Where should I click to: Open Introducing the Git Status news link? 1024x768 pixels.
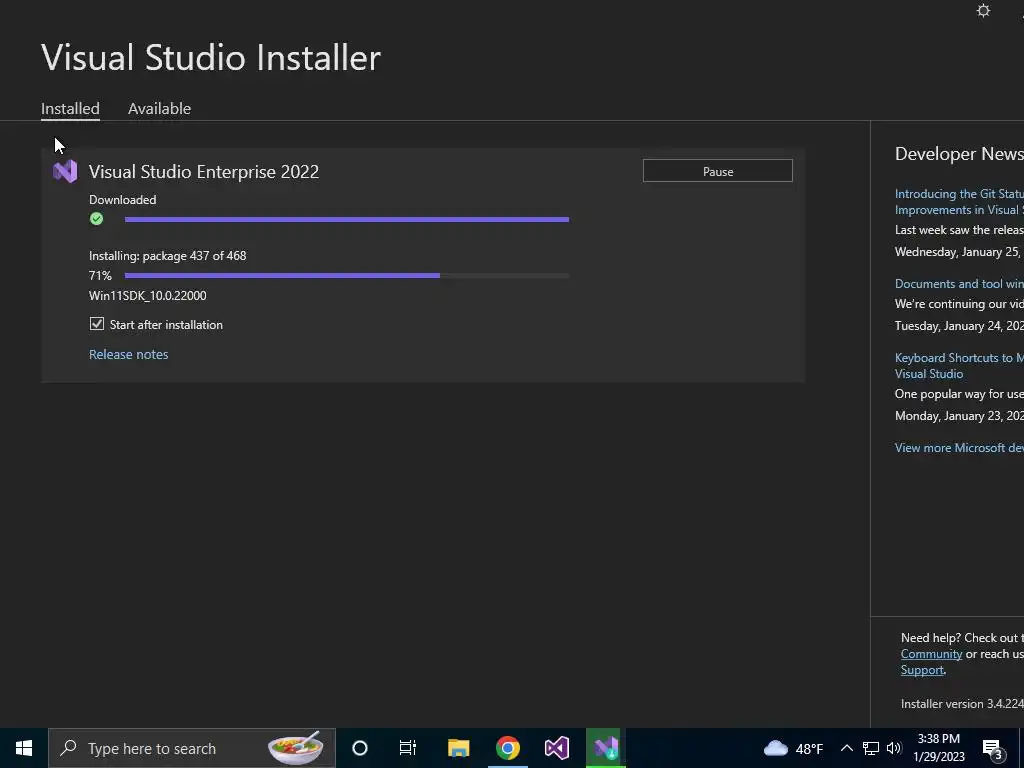point(959,202)
